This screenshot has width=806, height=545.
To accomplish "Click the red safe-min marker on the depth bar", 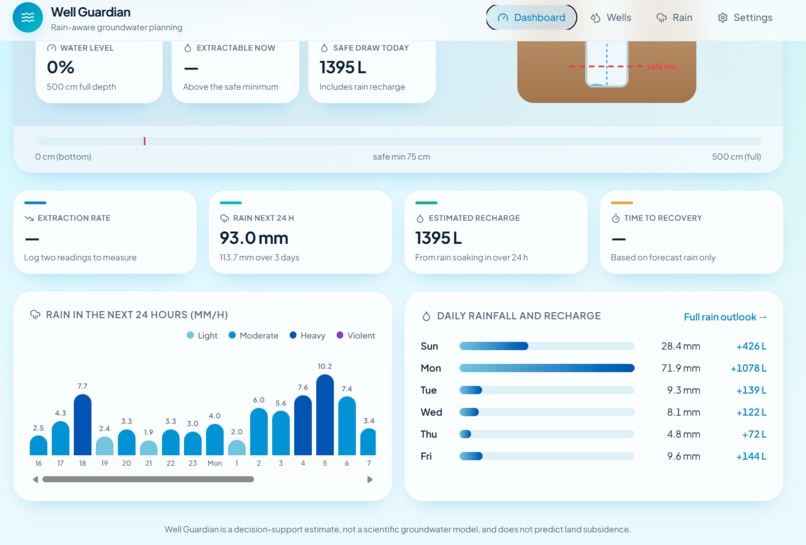I will [144, 141].
